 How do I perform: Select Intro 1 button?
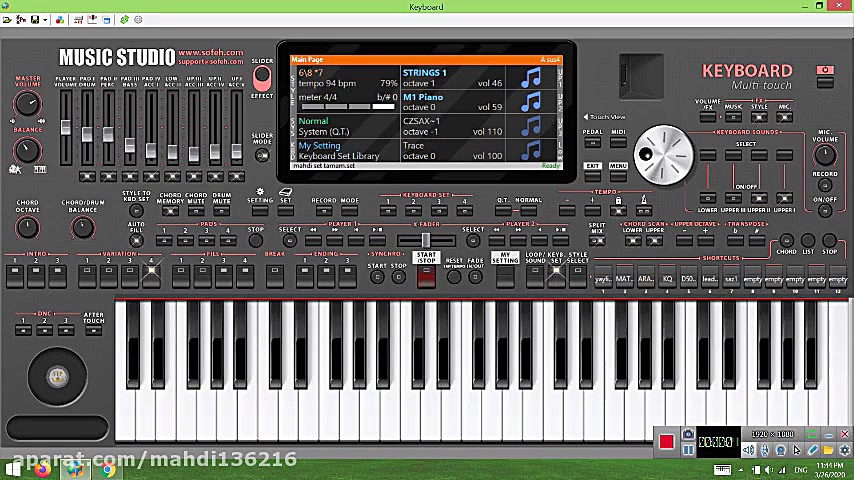click(15, 276)
